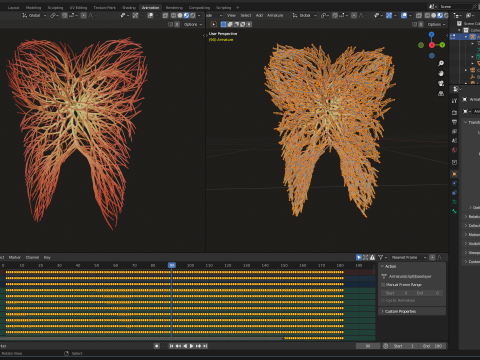Image resolution: width=480 pixels, height=360 pixels.
Task: Open Options dropdown in left viewport
Action: [x=193, y=24]
